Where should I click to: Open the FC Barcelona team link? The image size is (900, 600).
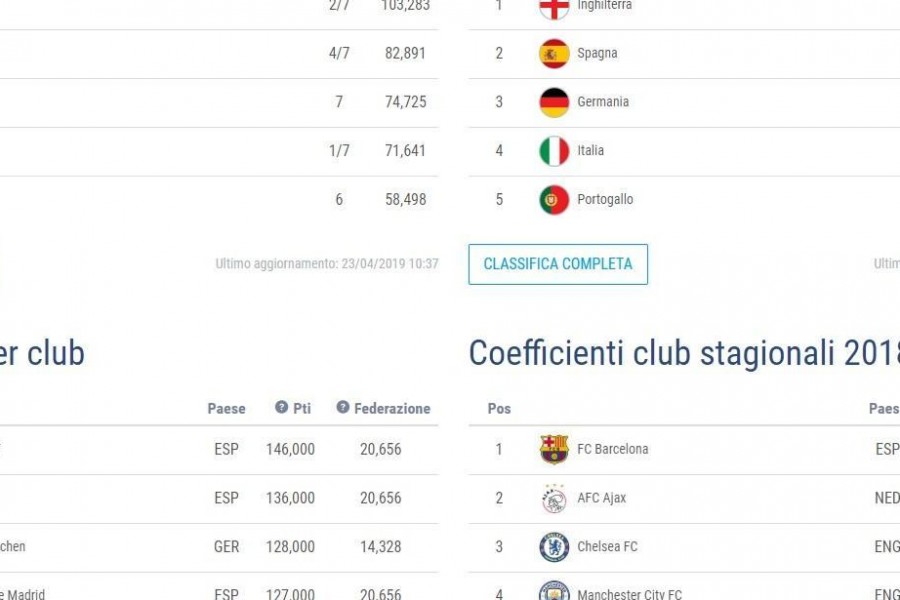612,449
